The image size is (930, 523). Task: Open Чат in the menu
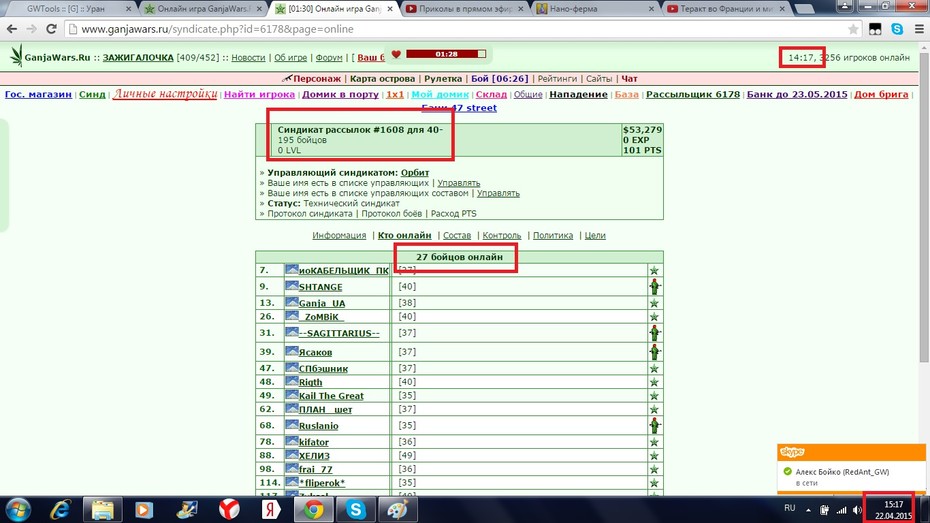629,78
